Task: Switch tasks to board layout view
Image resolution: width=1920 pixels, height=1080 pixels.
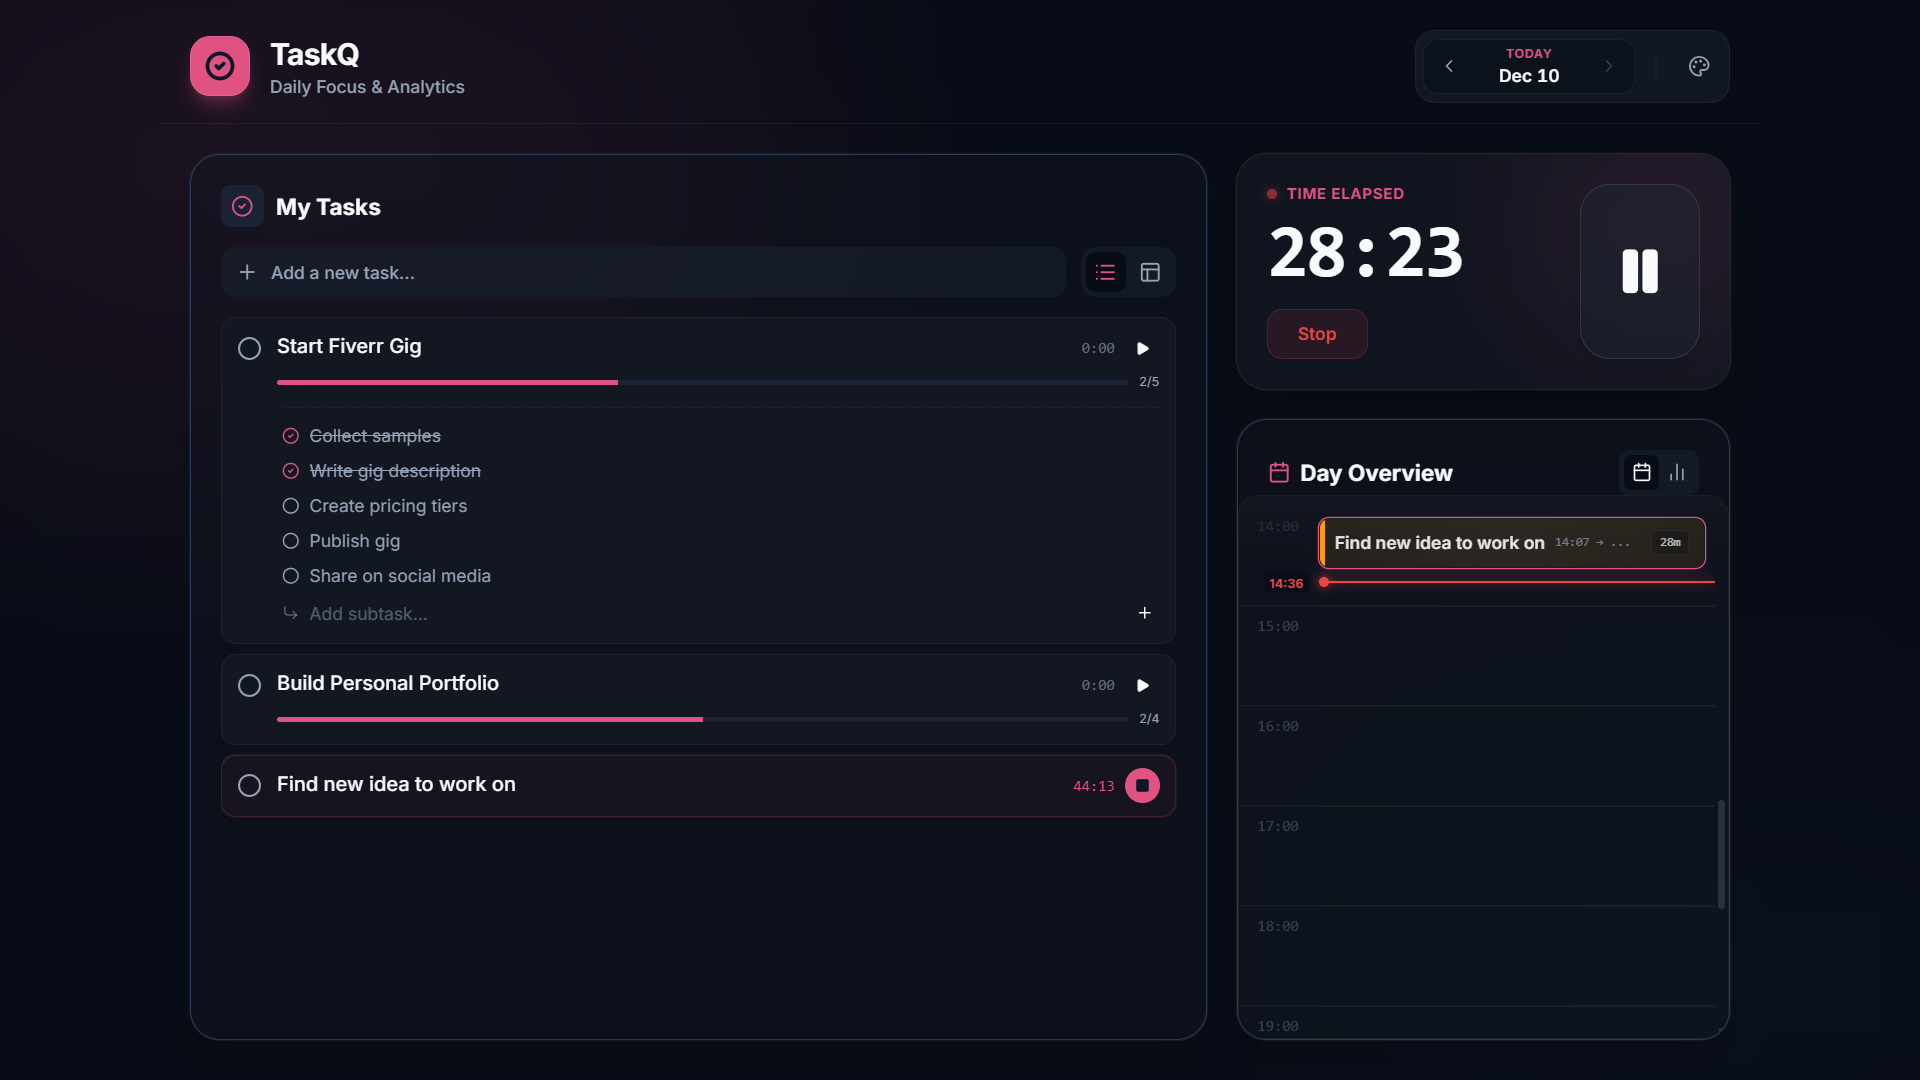Action: (1150, 272)
